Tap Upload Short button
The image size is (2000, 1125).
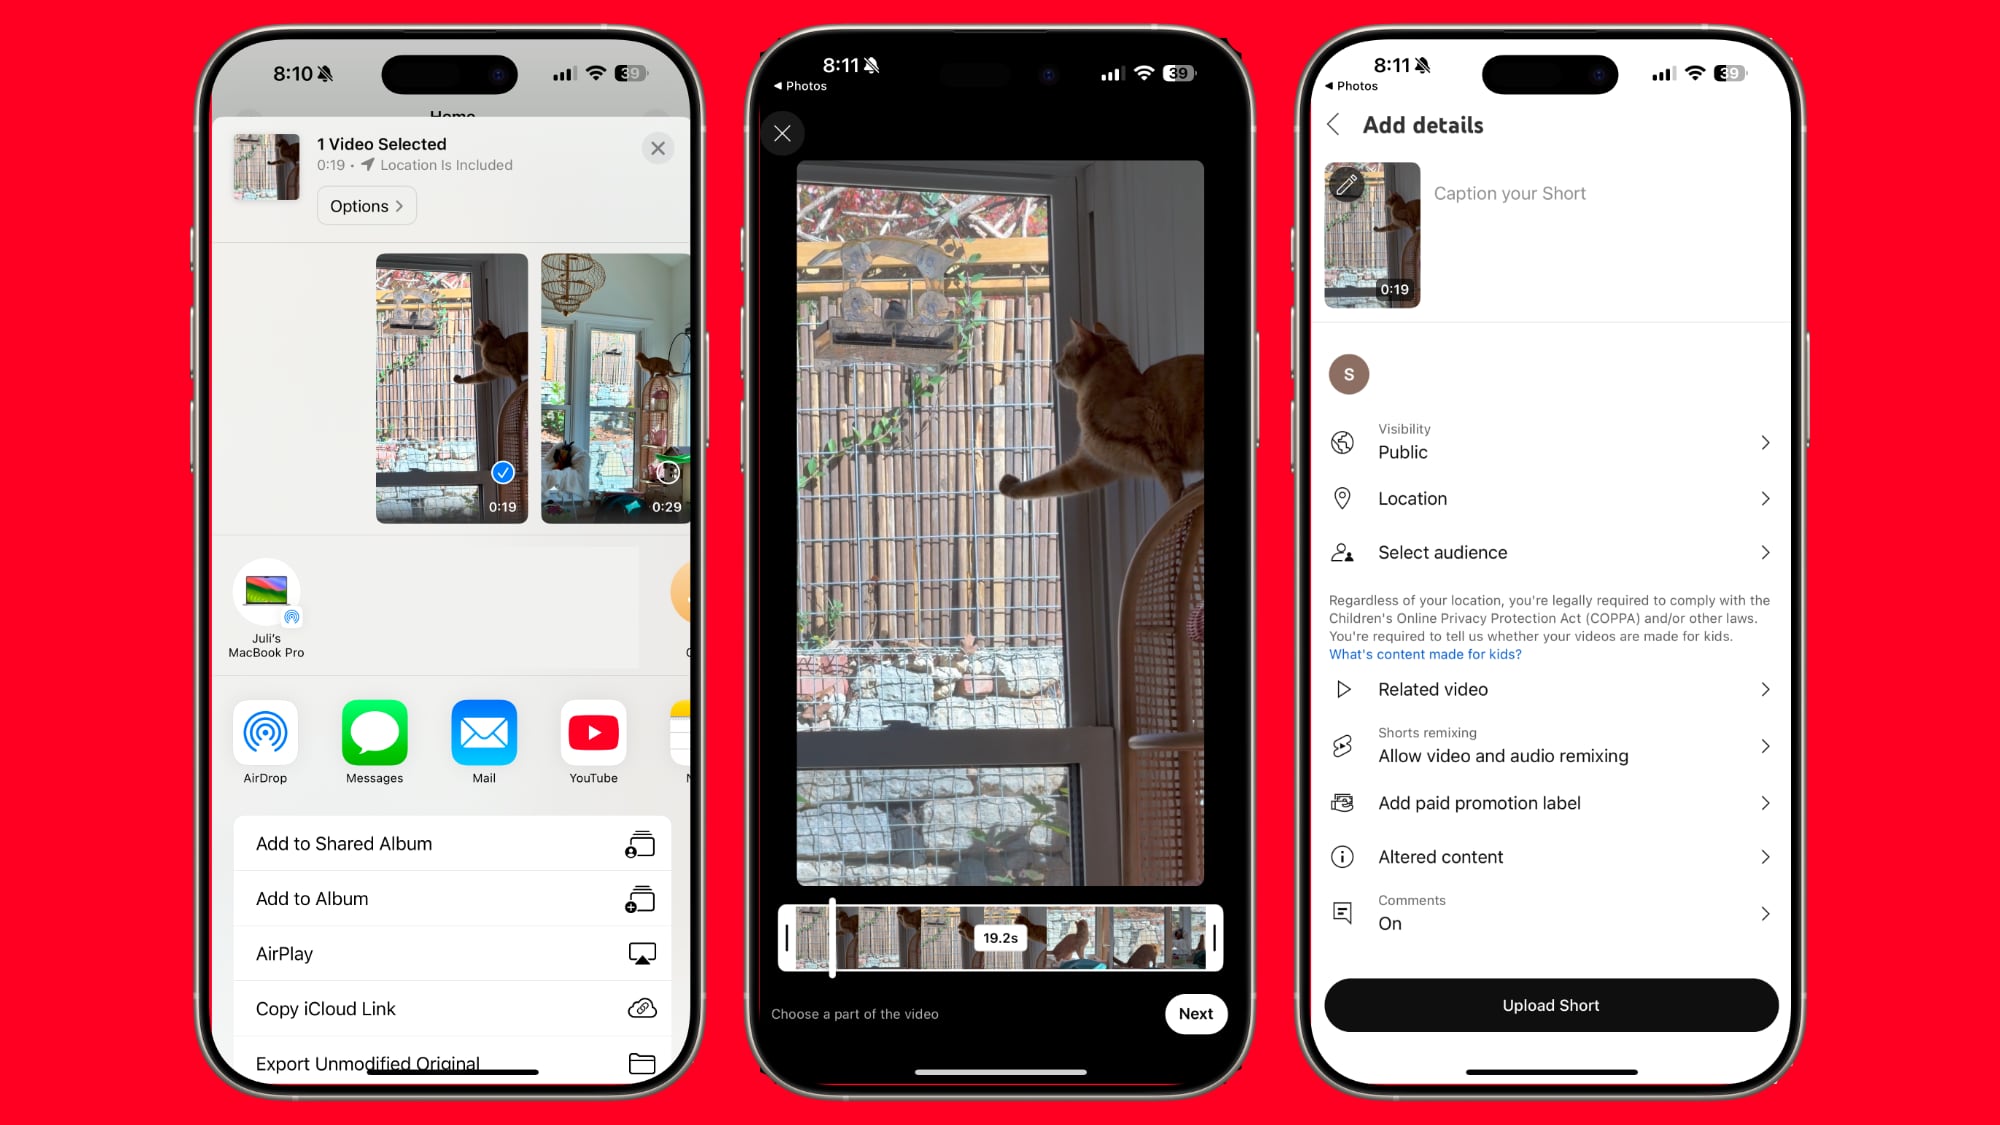click(x=1549, y=1004)
